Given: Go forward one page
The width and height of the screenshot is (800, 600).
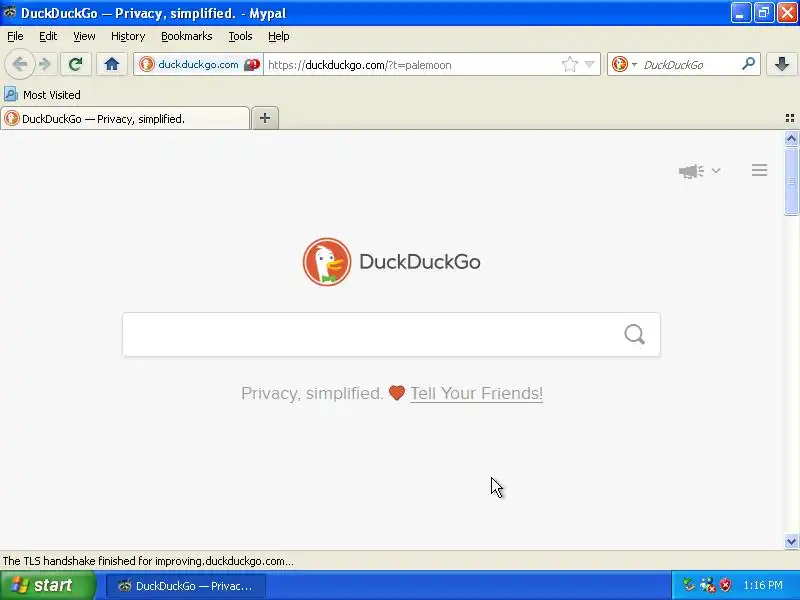Looking at the screenshot, I should (45, 64).
